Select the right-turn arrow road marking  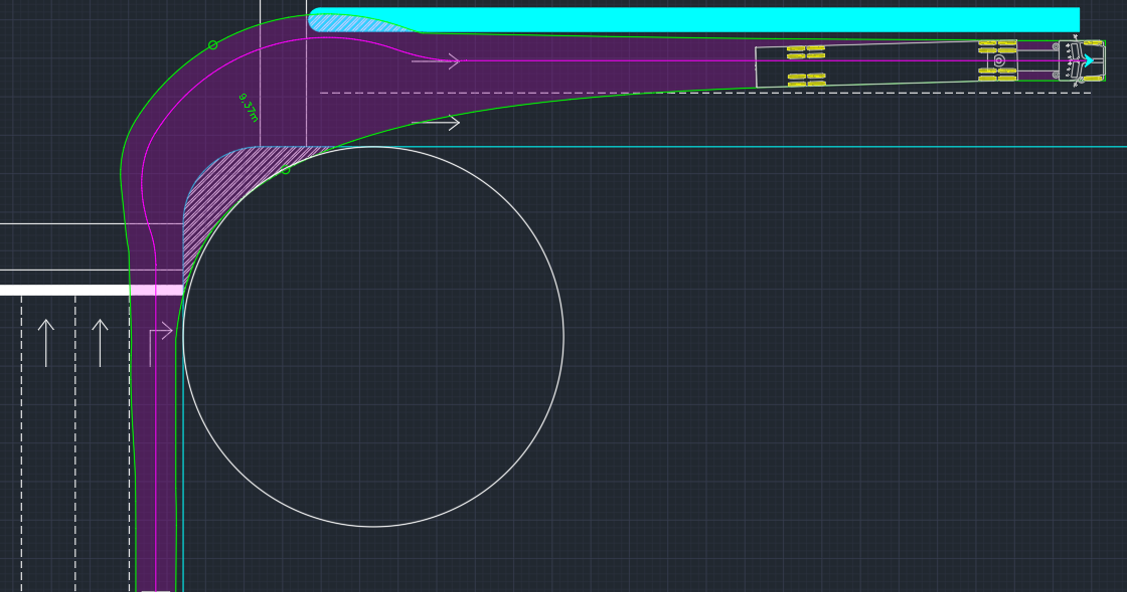(x=158, y=342)
